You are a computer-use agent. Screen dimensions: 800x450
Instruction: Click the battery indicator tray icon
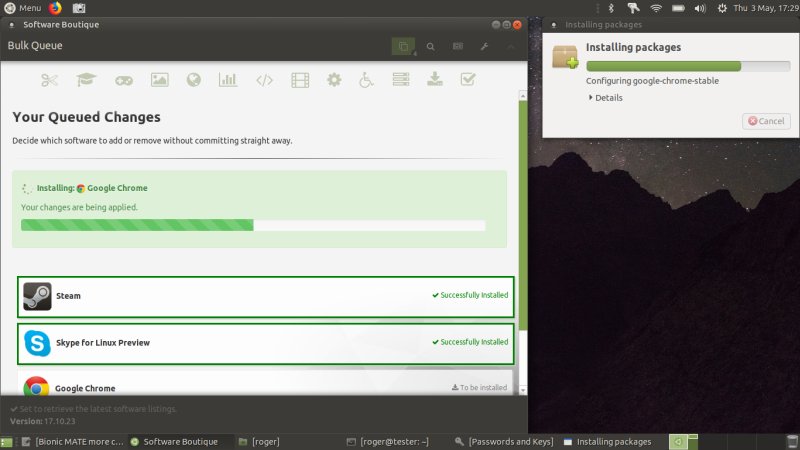click(x=678, y=8)
